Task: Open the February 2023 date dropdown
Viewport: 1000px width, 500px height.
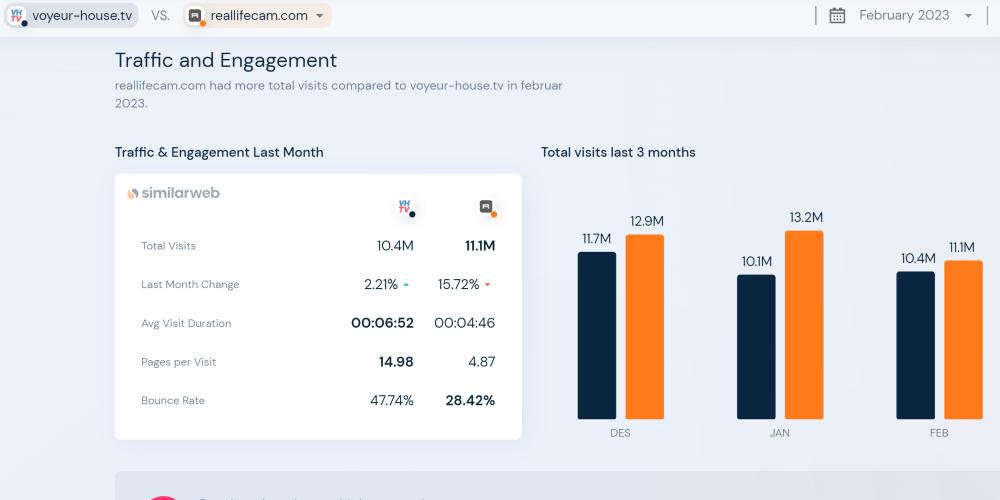Action: pos(967,16)
